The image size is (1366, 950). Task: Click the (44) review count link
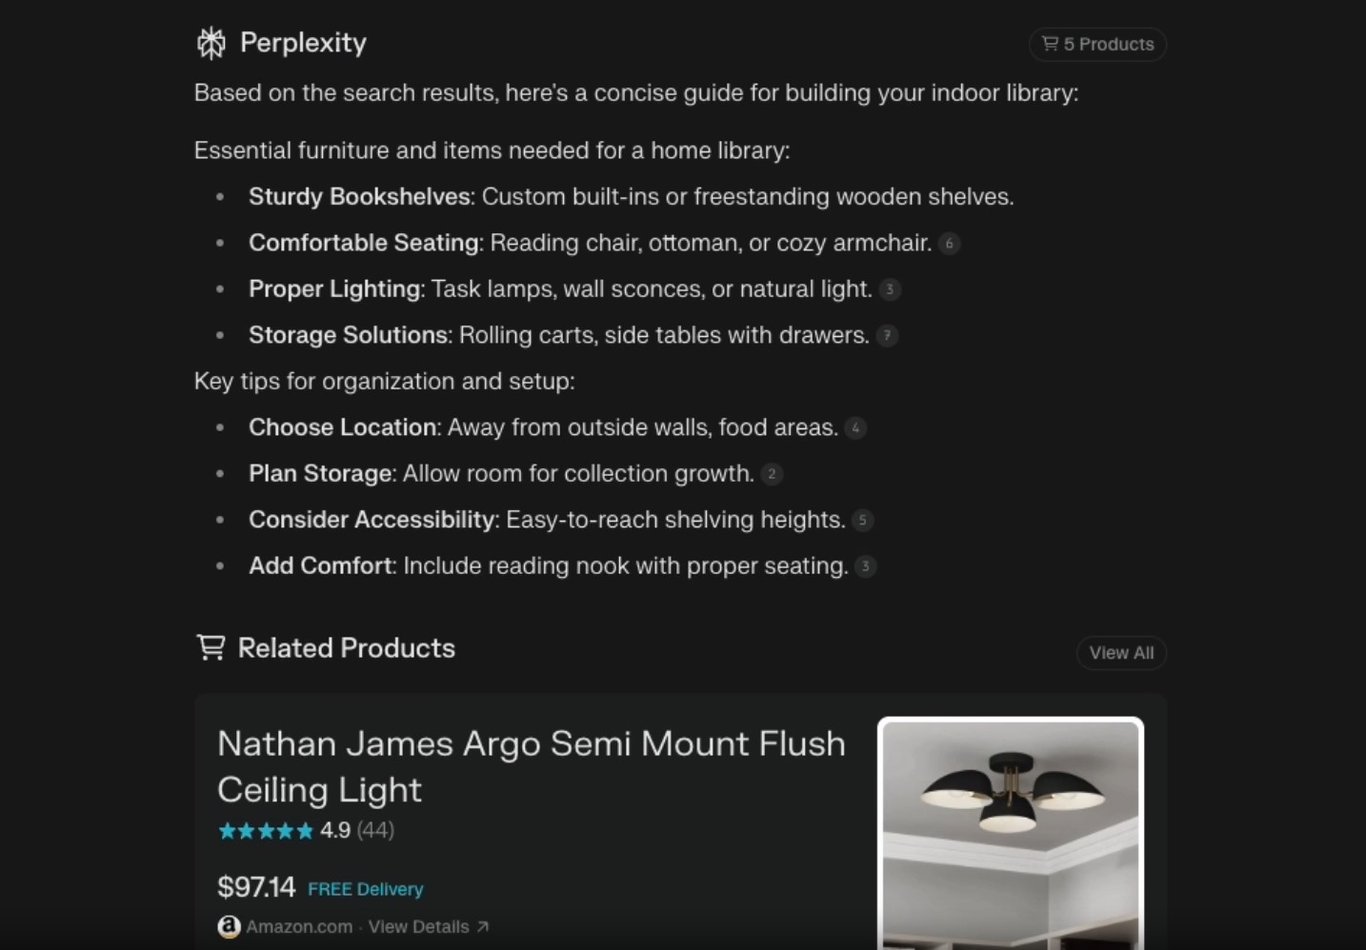pyautogui.click(x=374, y=830)
